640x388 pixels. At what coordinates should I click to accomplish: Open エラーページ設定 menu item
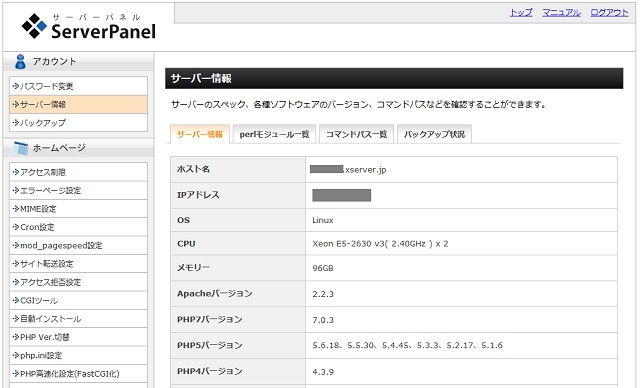pos(78,191)
